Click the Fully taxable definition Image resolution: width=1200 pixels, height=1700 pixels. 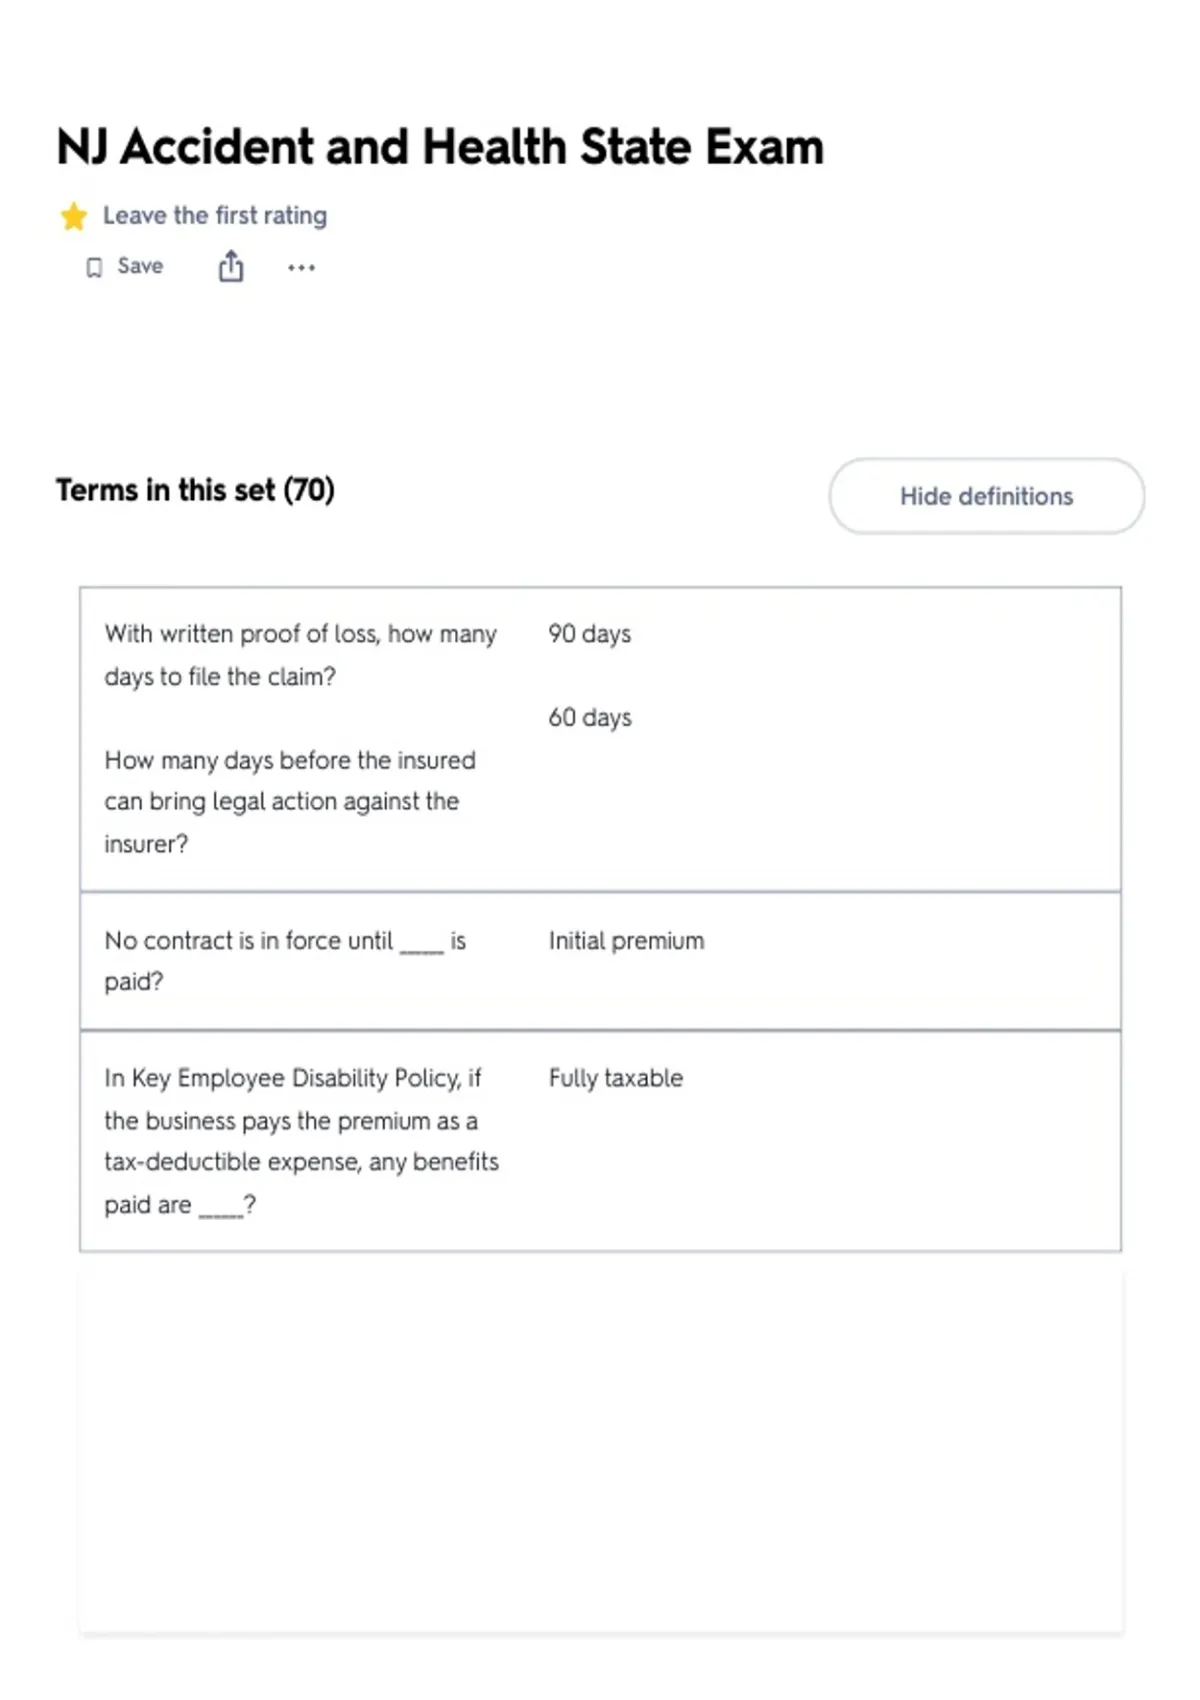coord(616,1078)
